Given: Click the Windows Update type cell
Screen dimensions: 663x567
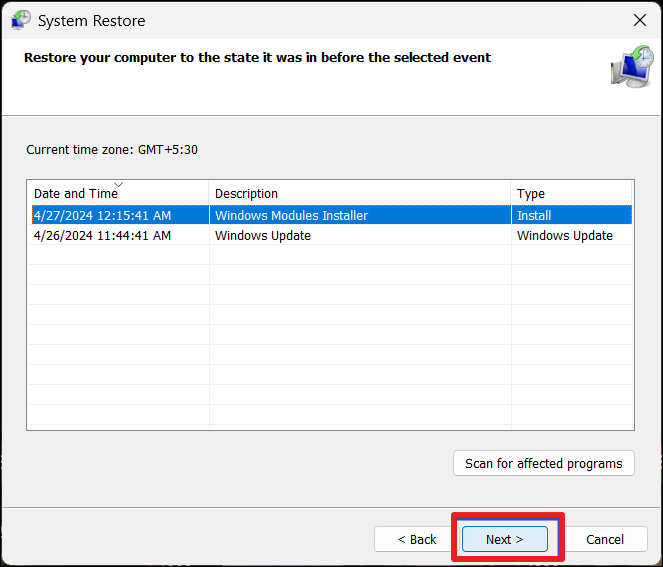Looking at the screenshot, I should coord(565,236).
